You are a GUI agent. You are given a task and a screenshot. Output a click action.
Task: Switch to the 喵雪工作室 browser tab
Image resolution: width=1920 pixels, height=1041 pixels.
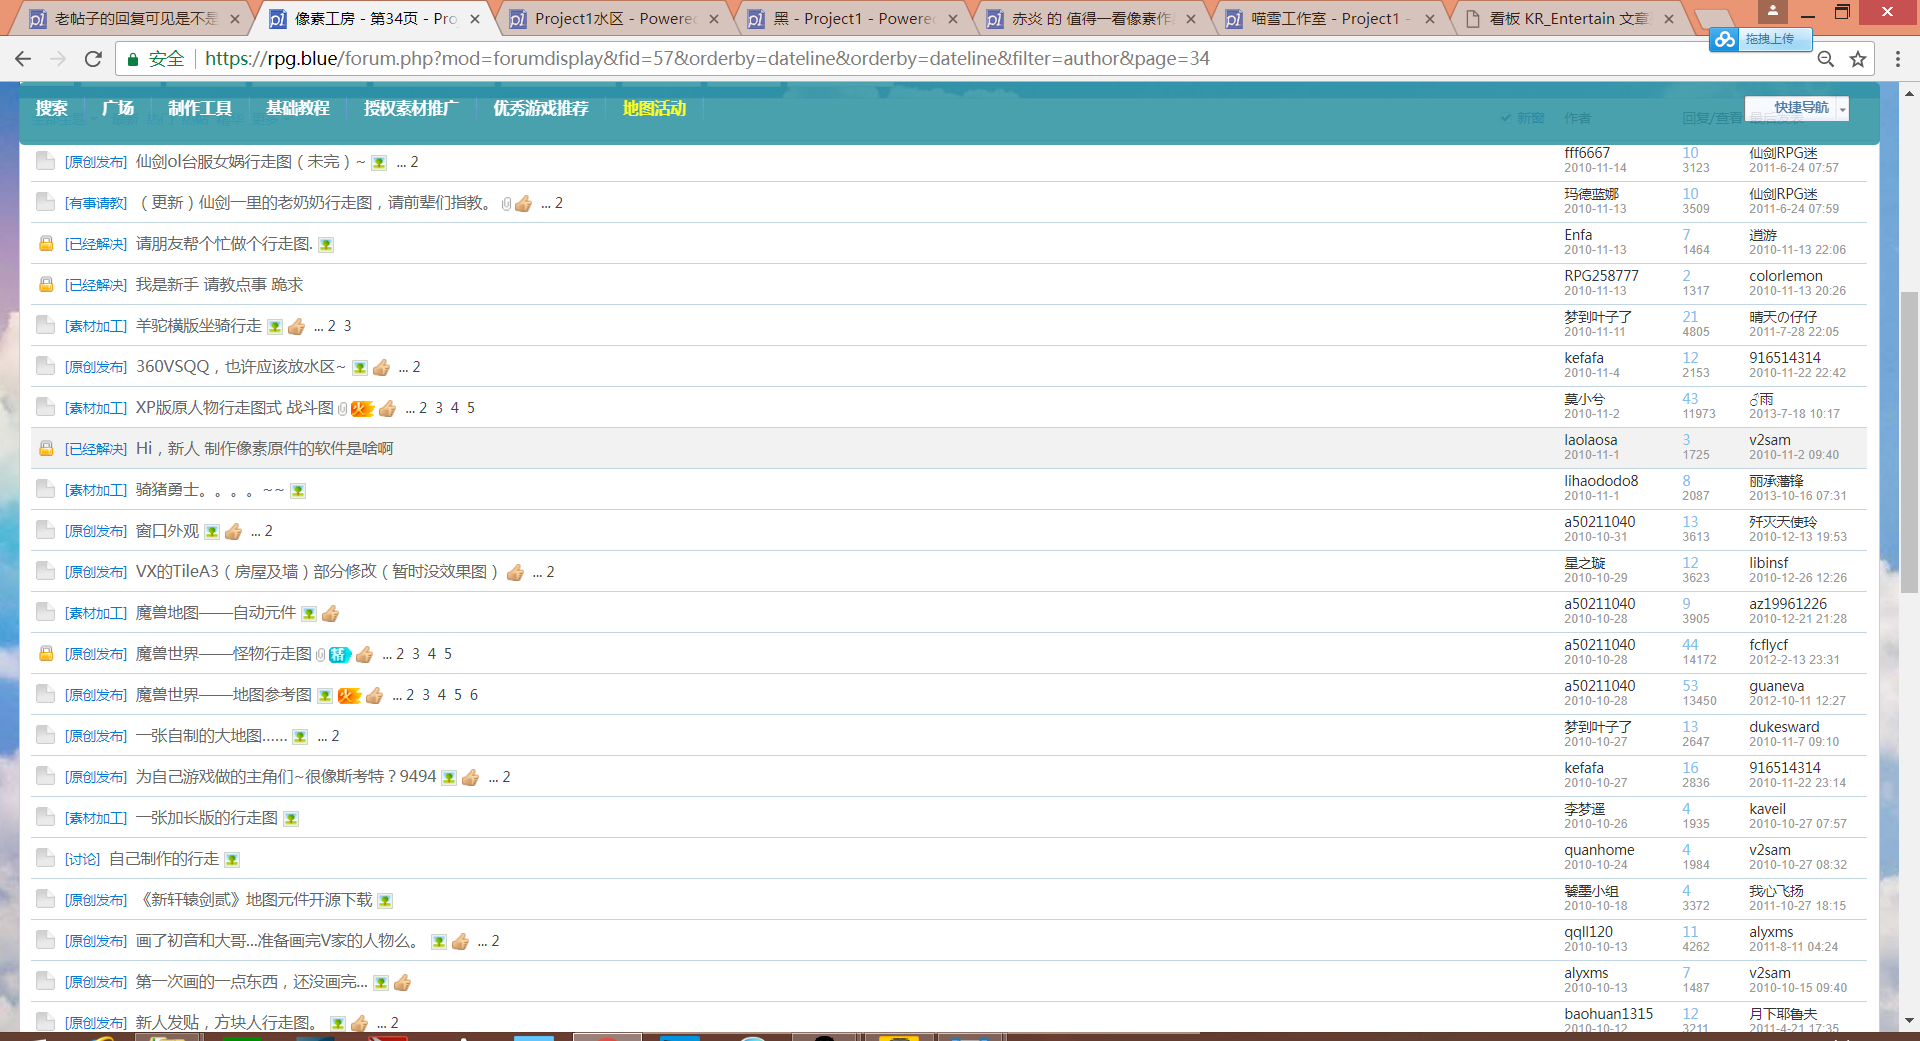[1330, 18]
